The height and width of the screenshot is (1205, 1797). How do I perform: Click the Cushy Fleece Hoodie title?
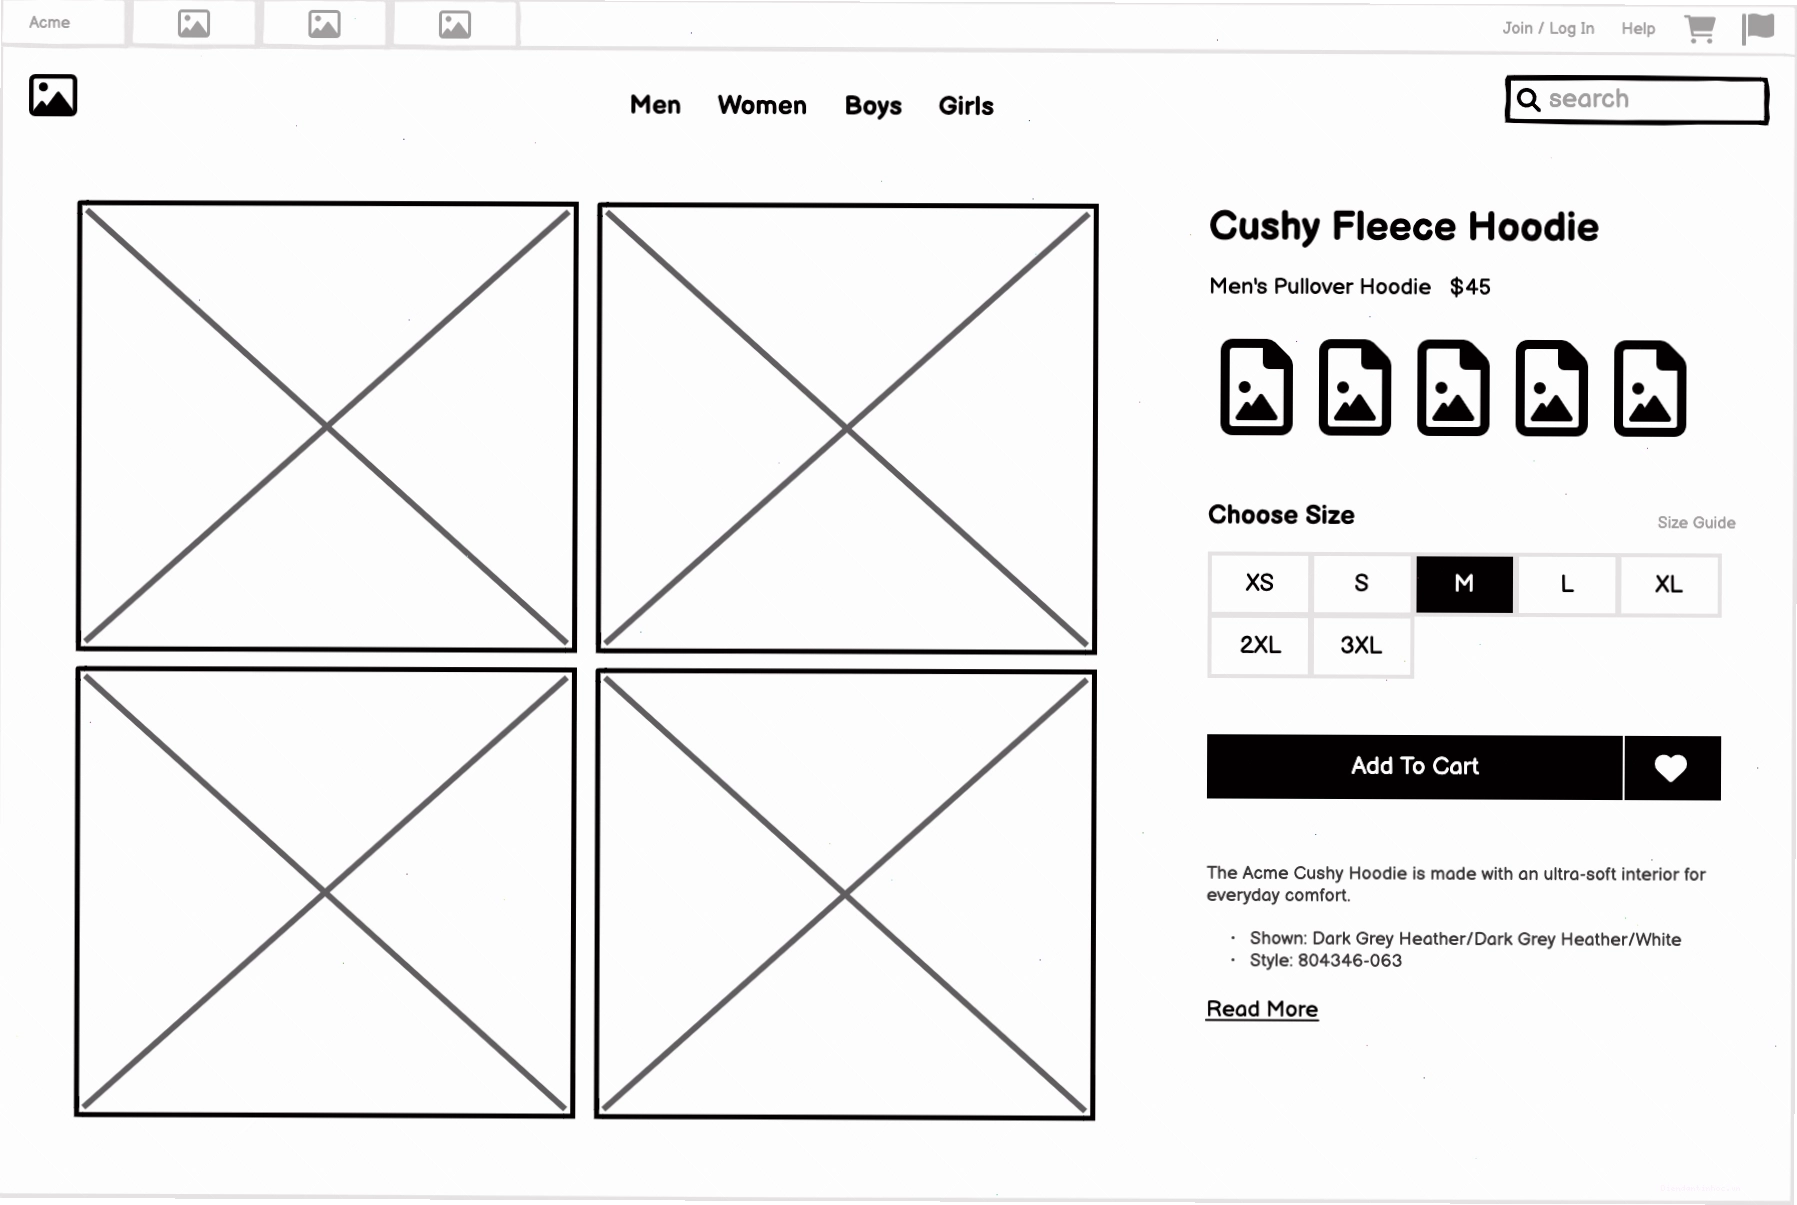click(x=1403, y=228)
